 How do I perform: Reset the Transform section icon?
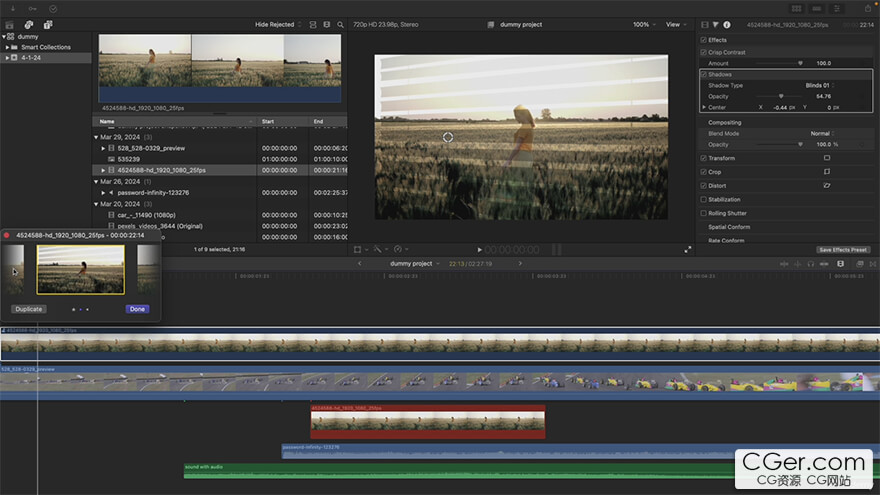[x=827, y=158]
